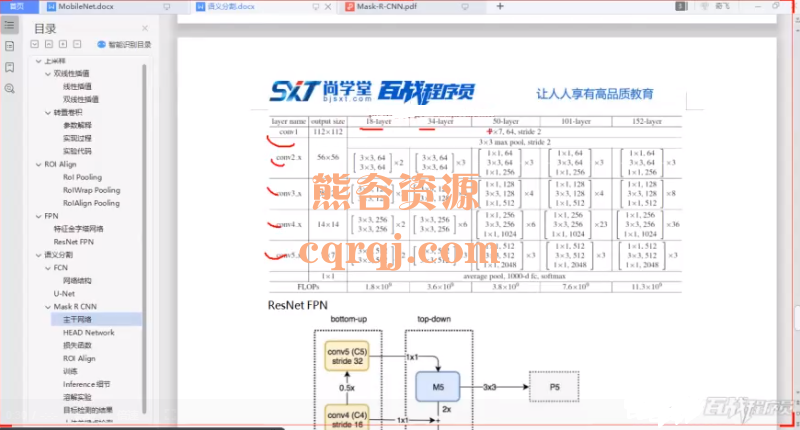Open the chapter navigation sidebar icon
The image size is (800, 430).
(x=9, y=46)
